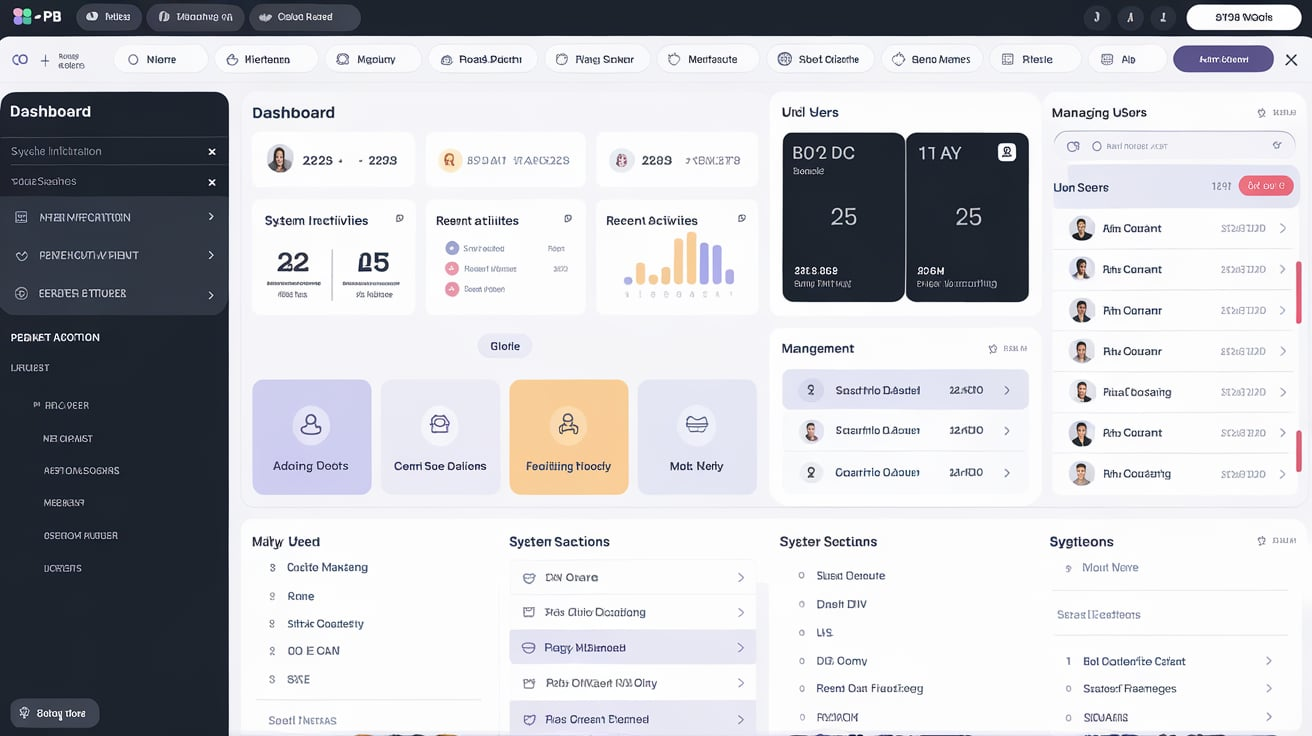This screenshot has width=1312, height=736.
Task: Click the purple button in tab bar
Action: pyautogui.click(x=1223, y=59)
